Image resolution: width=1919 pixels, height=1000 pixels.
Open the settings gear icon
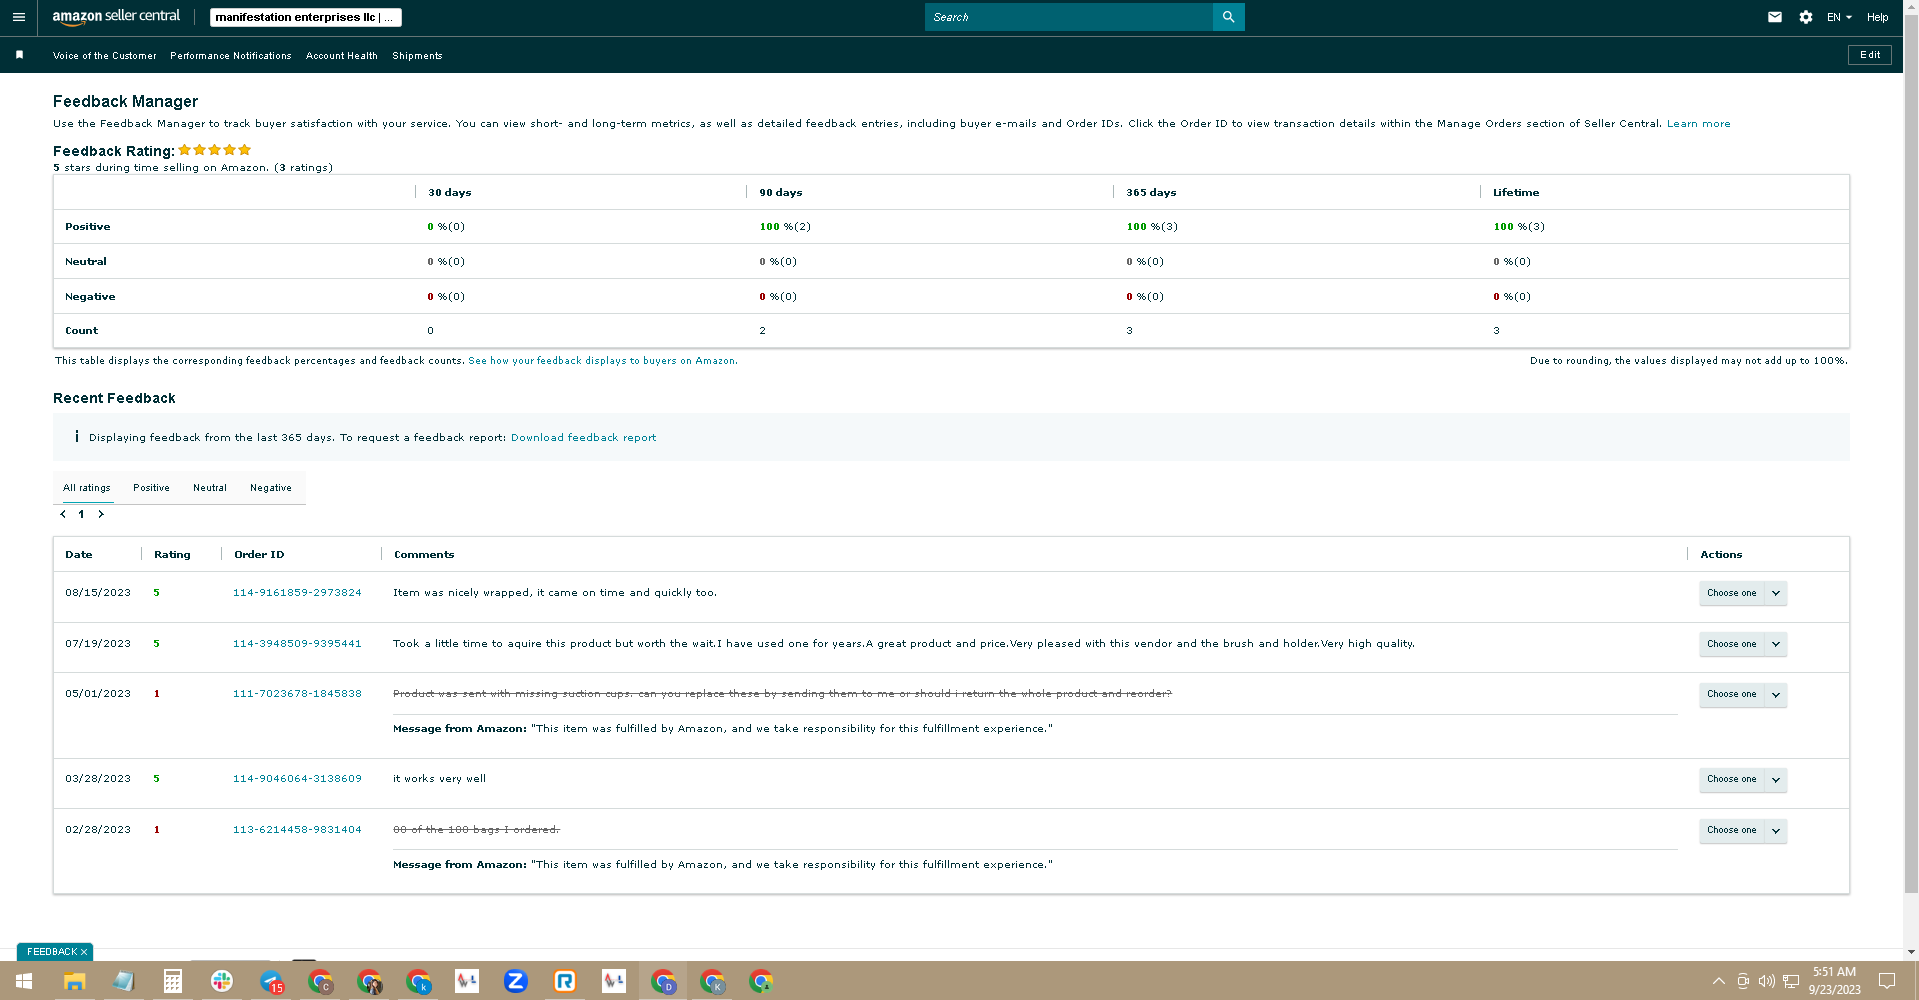pos(1806,17)
